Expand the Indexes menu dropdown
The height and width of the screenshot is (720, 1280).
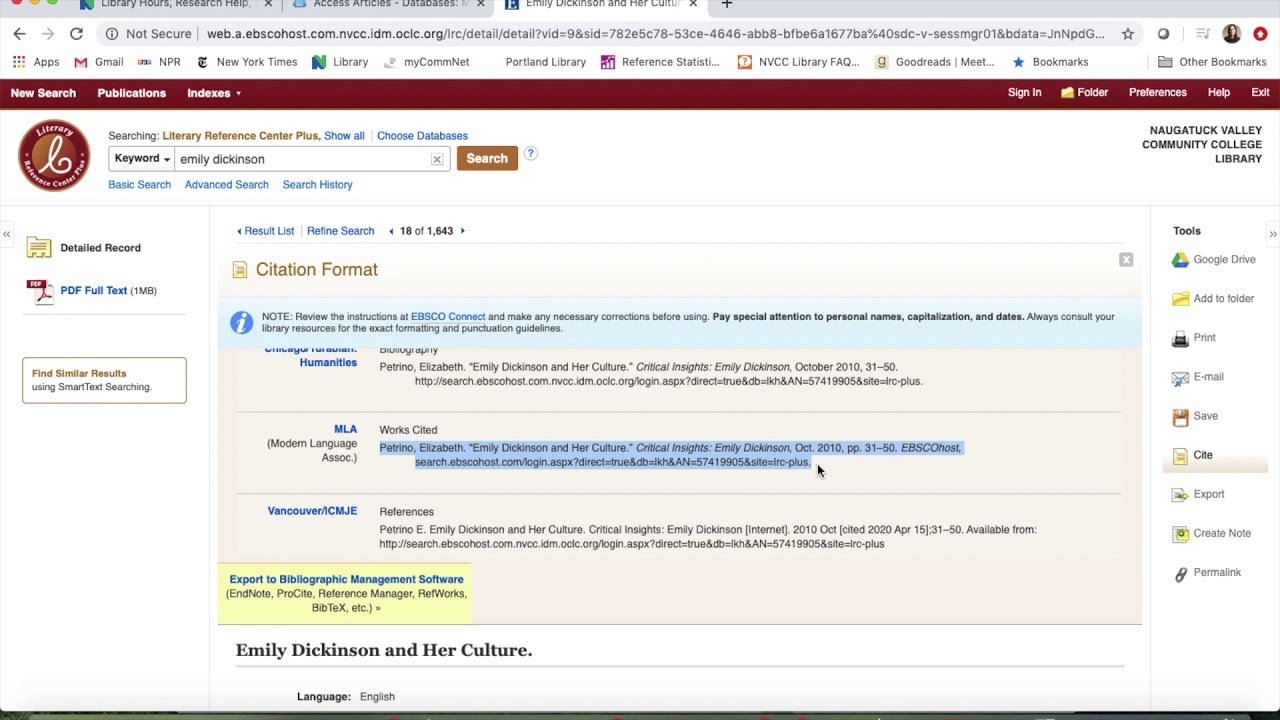click(214, 93)
